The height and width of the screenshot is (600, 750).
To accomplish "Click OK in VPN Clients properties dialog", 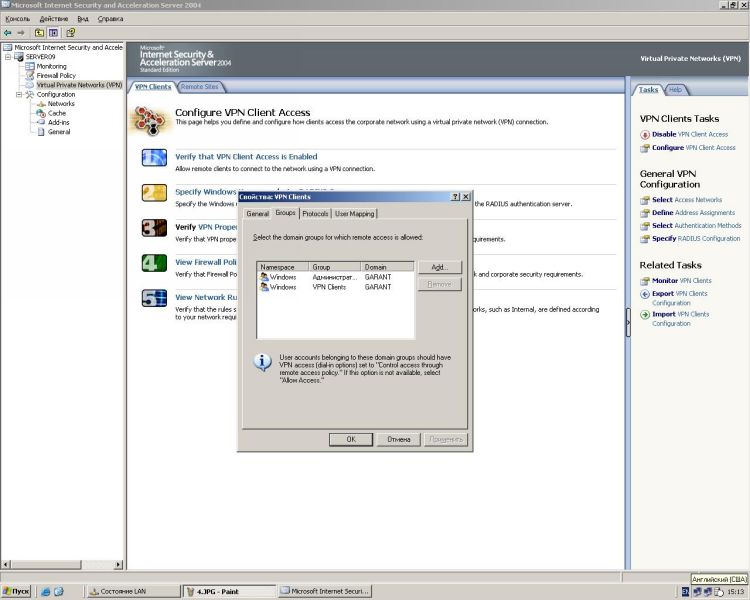I will tap(351, 439).
